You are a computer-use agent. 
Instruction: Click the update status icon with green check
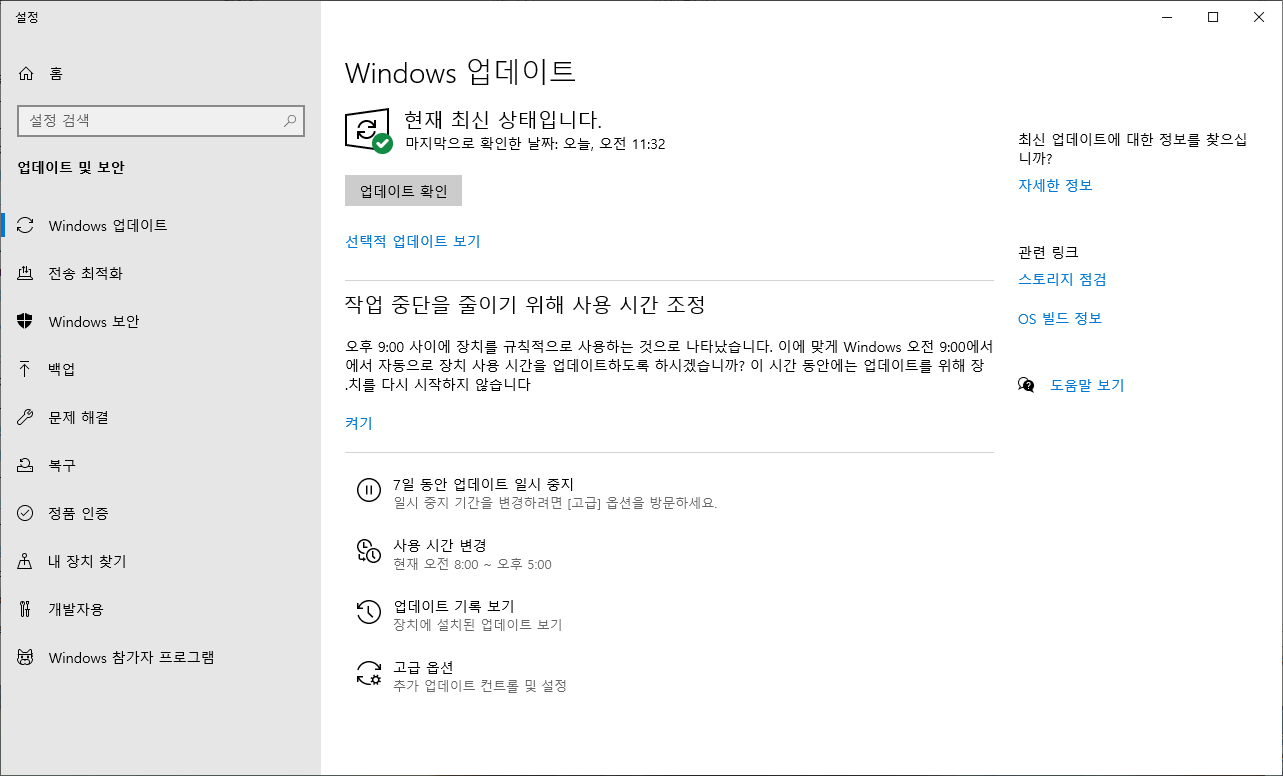tap(369, 131)
